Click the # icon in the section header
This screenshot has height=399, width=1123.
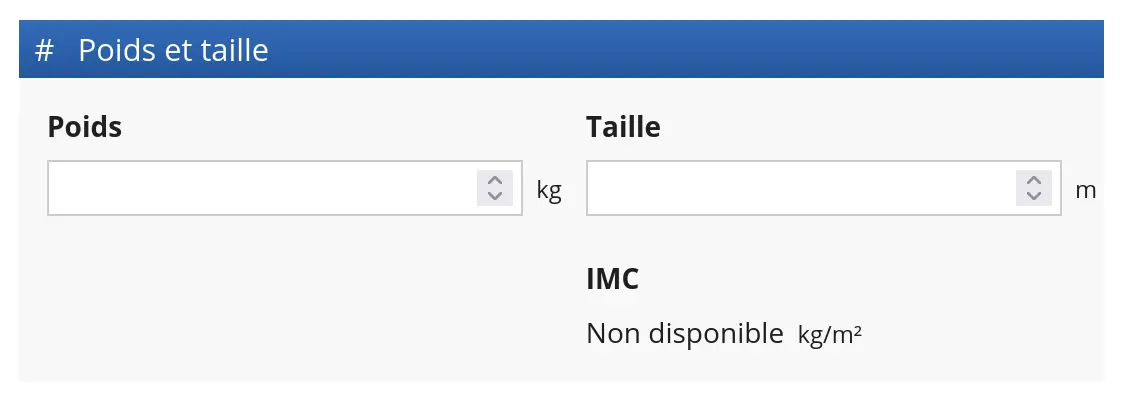click(44, 51)
